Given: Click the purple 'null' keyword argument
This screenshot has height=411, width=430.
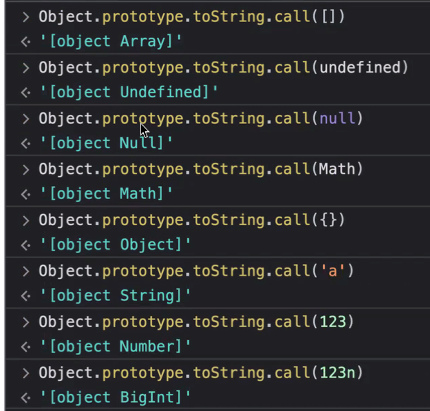Looking at the screenshot, I should coord(337,118).
